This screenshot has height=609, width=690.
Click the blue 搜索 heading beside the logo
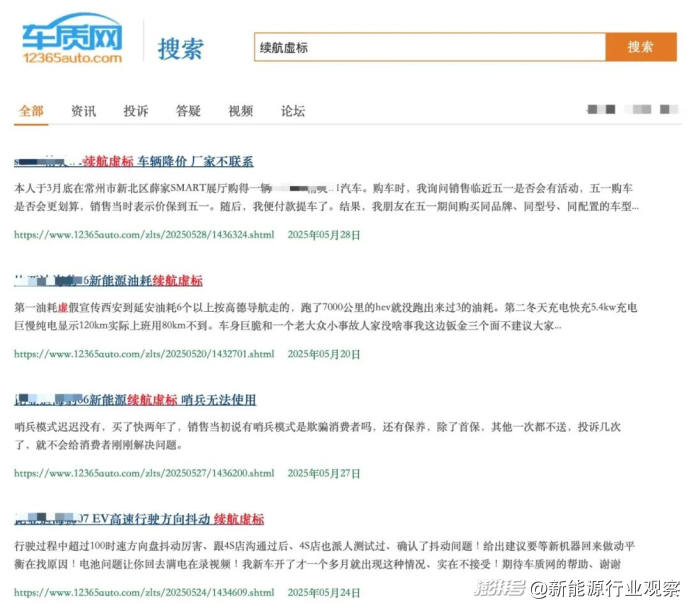click(181, 48)
